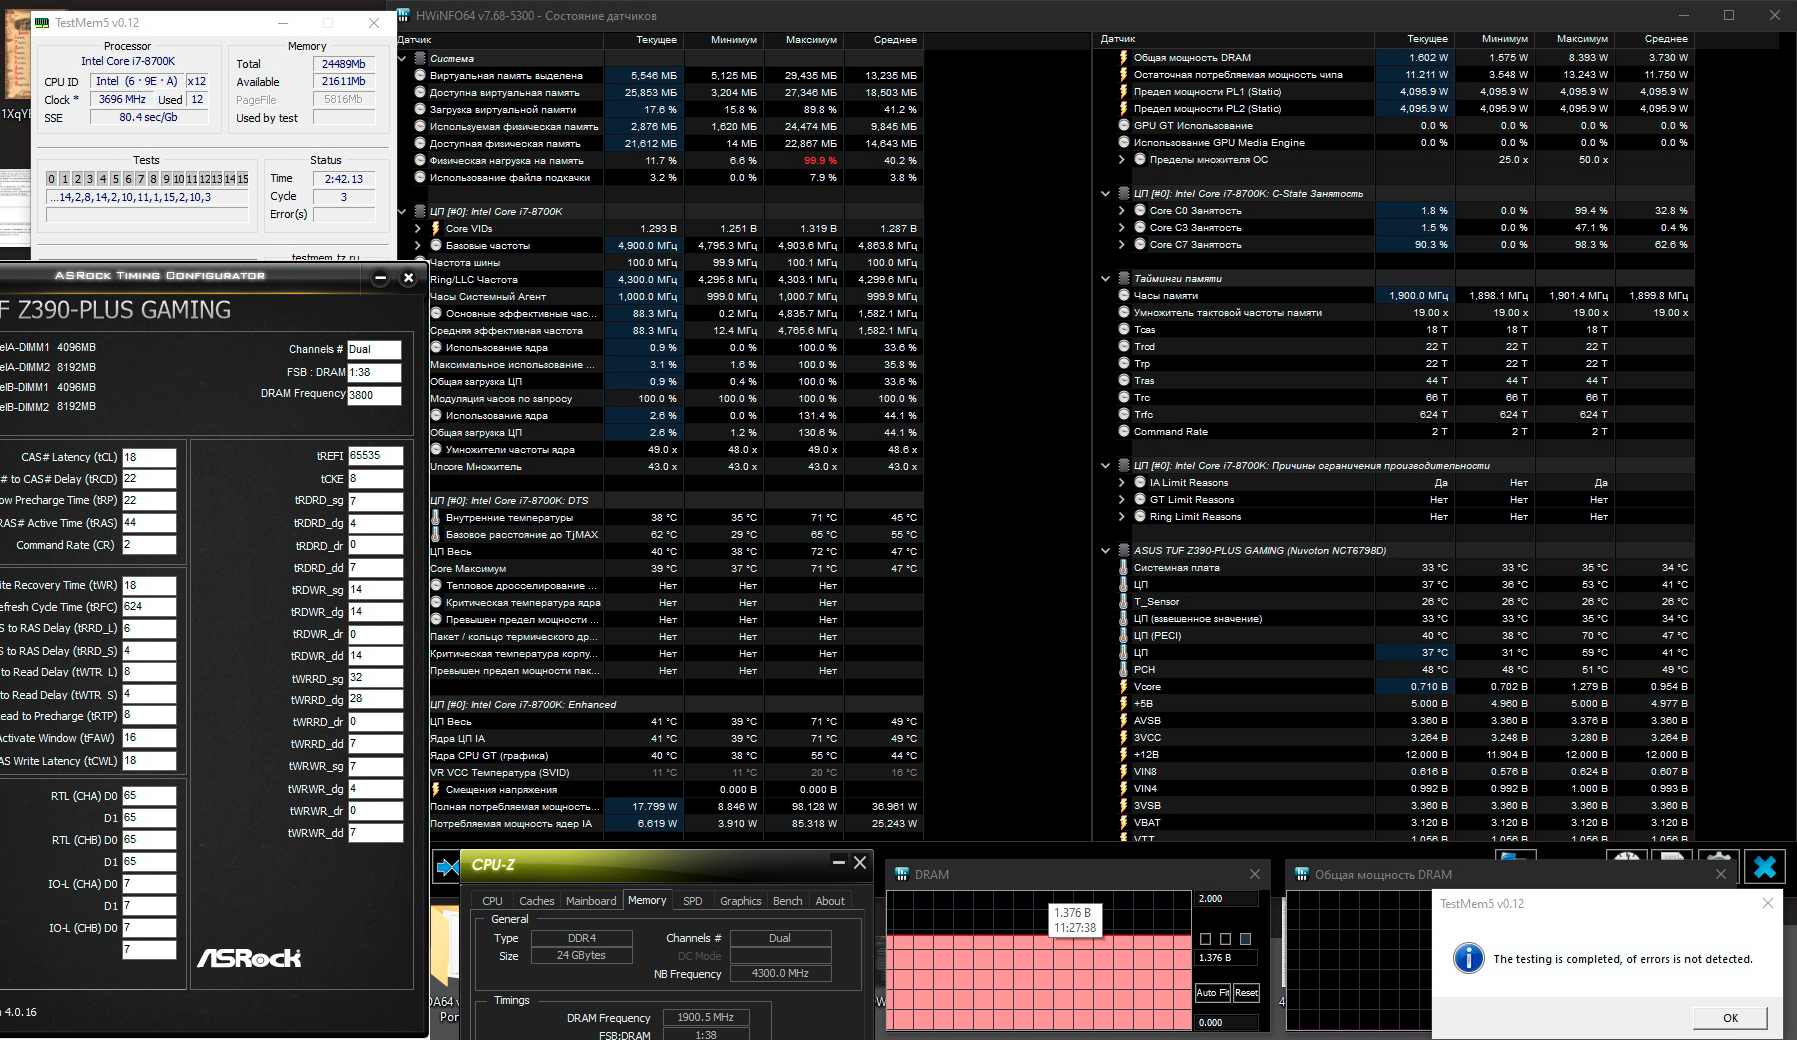The width and height of the screenshot is (1797, 1040).
Task: Click the clock icon next to GPU GT Использование
Action: 1123,125
